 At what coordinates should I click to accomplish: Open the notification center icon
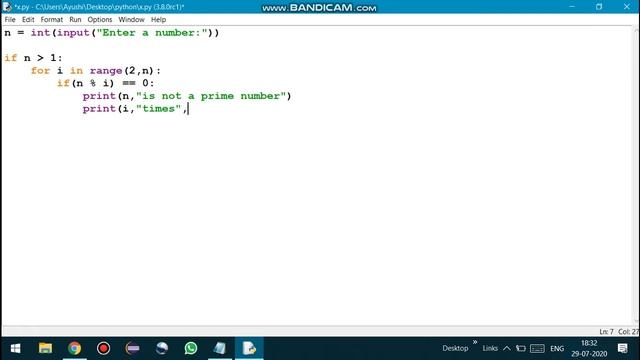[622, 348]
